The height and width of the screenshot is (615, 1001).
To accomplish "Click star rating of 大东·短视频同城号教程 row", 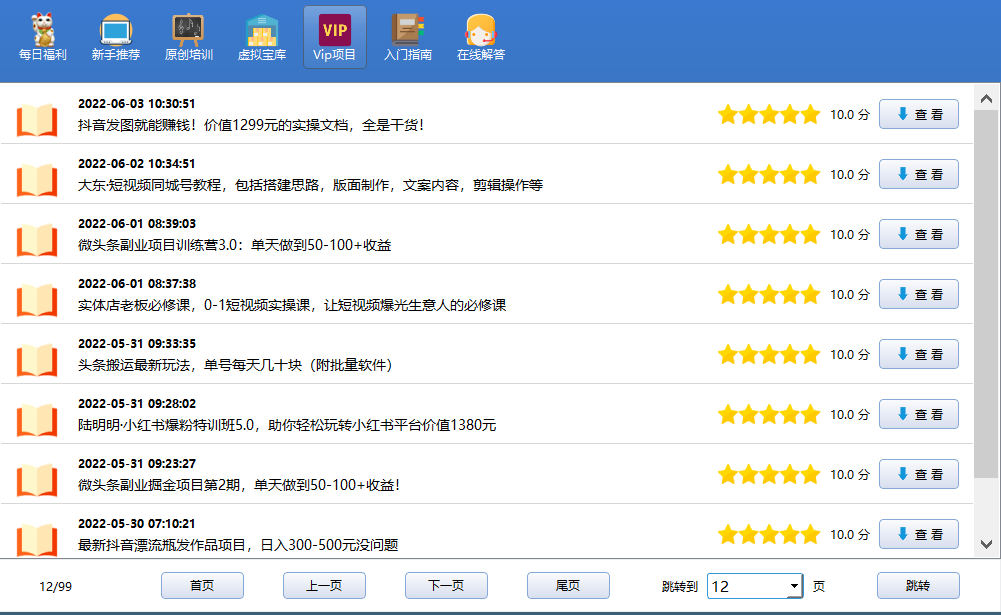I will pyautogui.click(x=769, y=174).
